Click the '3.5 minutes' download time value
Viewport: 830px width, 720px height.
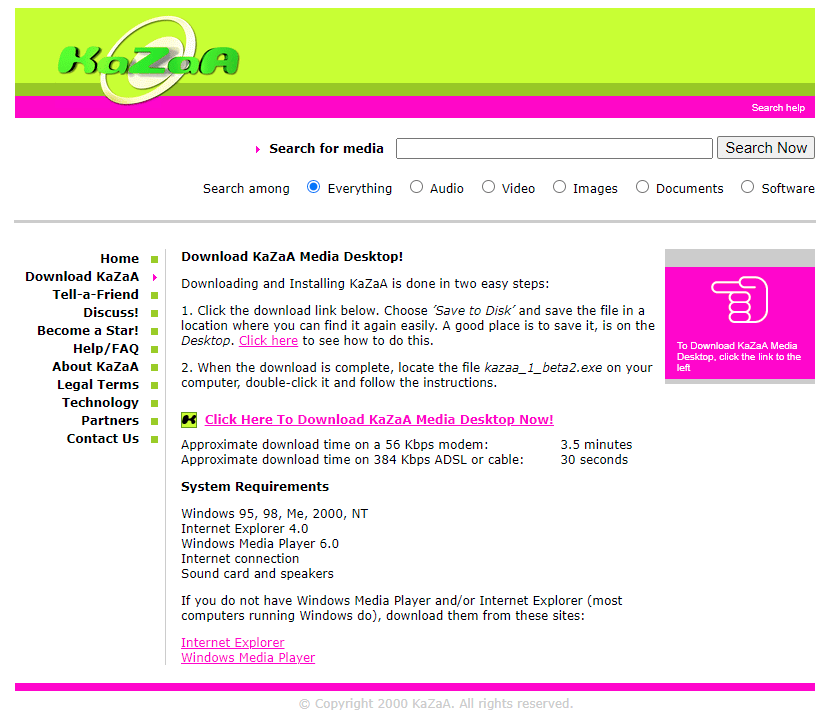click(x=597, y=445)
